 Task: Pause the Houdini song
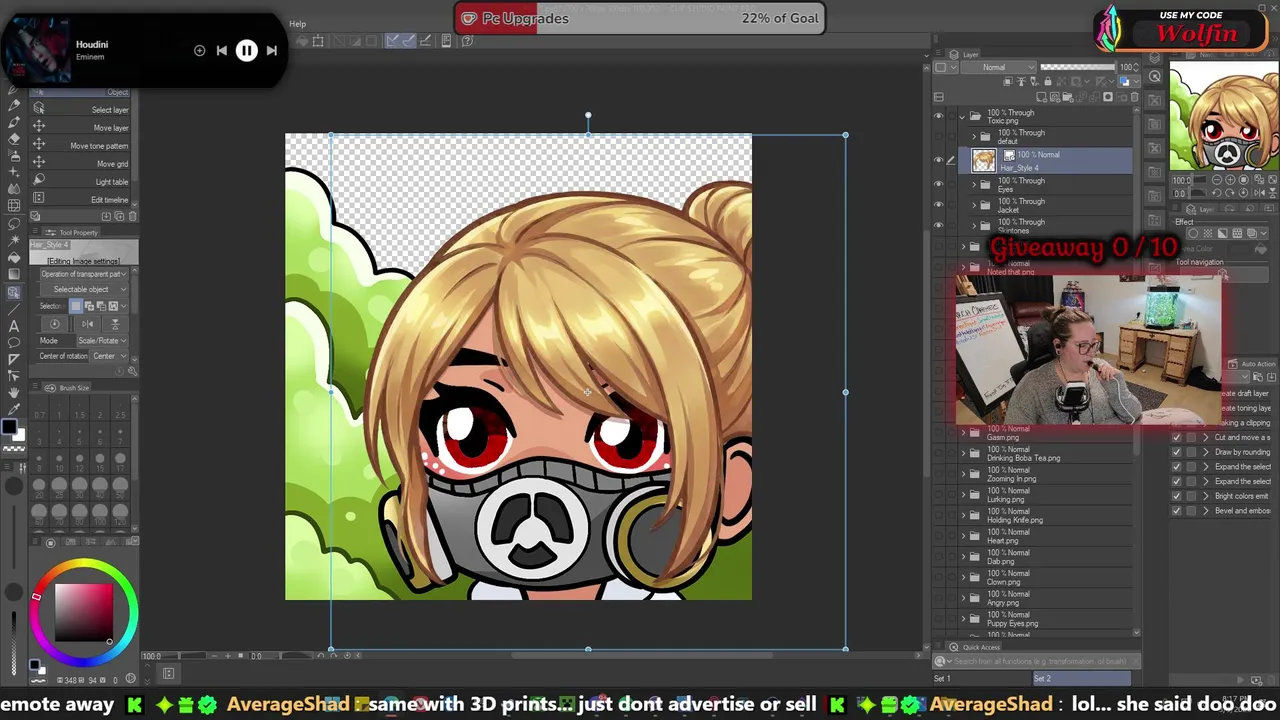(246, 50)
